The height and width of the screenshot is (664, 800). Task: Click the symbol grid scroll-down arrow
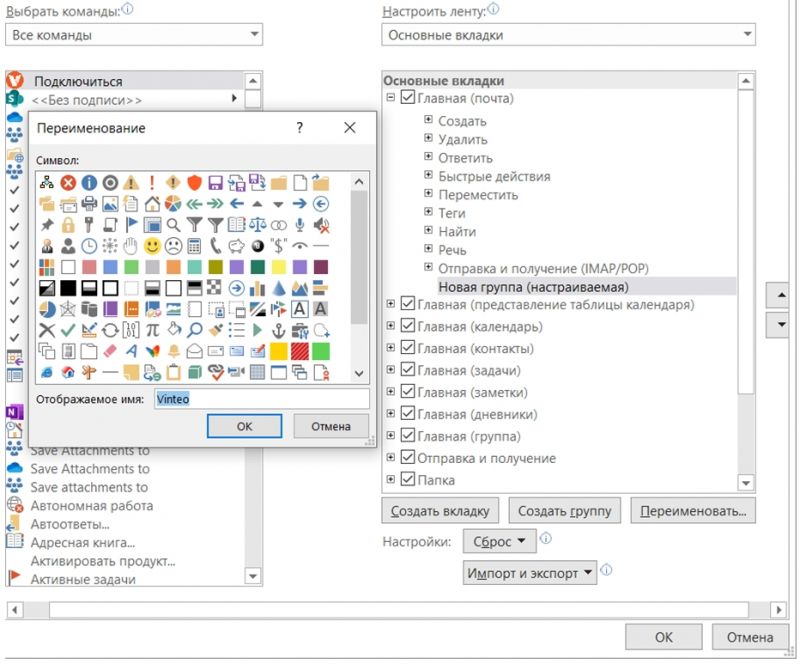point(359,374)
